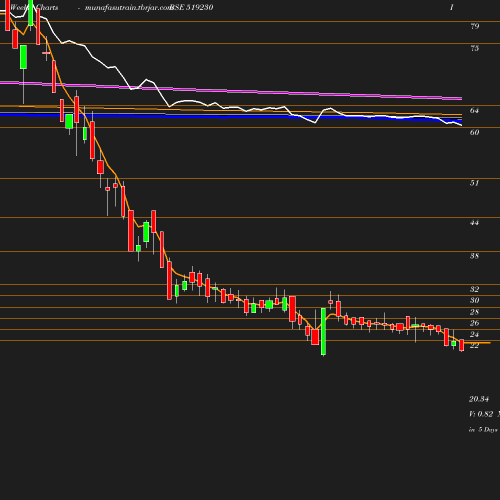Image resolution: width=500 pixels, height=500 pixels.
Task: Select the 79 price axis label
Action: click(x=475, y=26)
